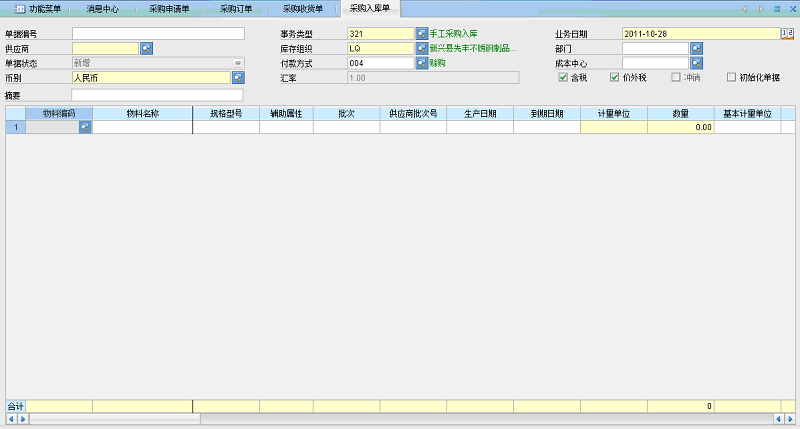Switch to the 采购订单 tab
The width and height of the screenshot is (800, 429).
coord(237,9)
